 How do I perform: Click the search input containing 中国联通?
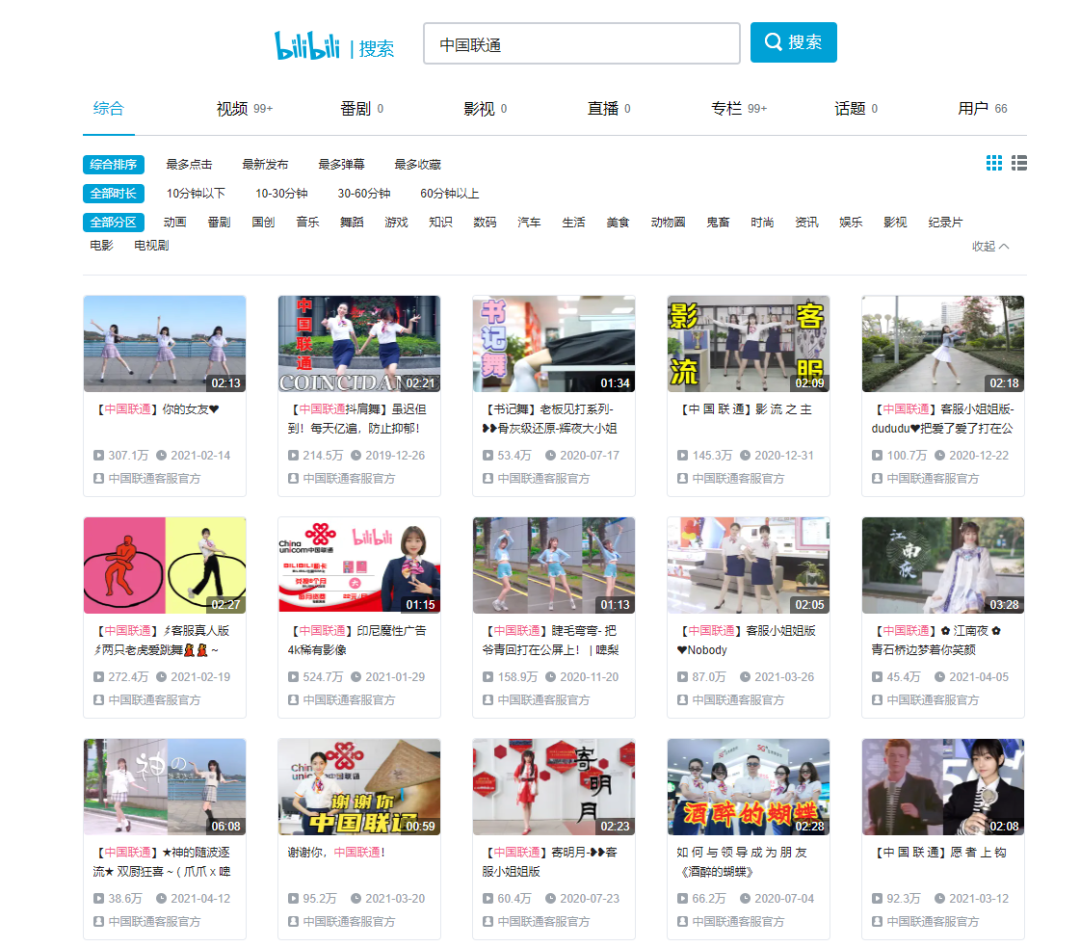[582, 43]
